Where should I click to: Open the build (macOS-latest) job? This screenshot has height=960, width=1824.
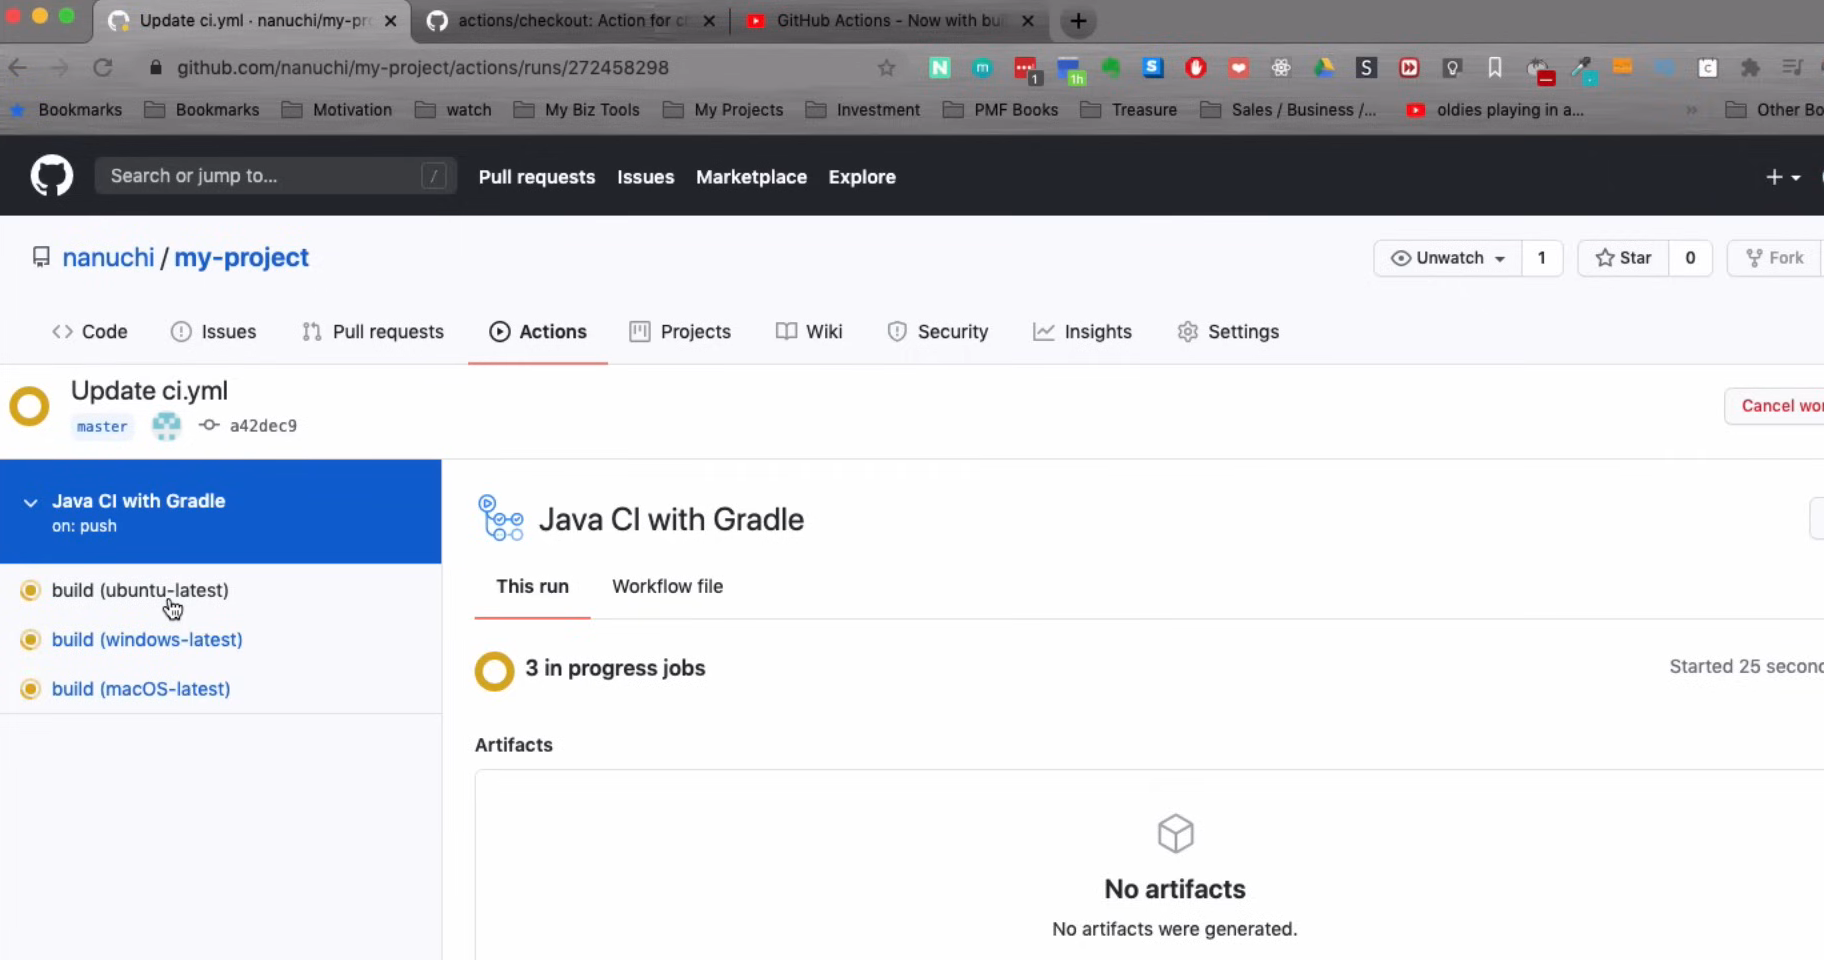[141, 689]
